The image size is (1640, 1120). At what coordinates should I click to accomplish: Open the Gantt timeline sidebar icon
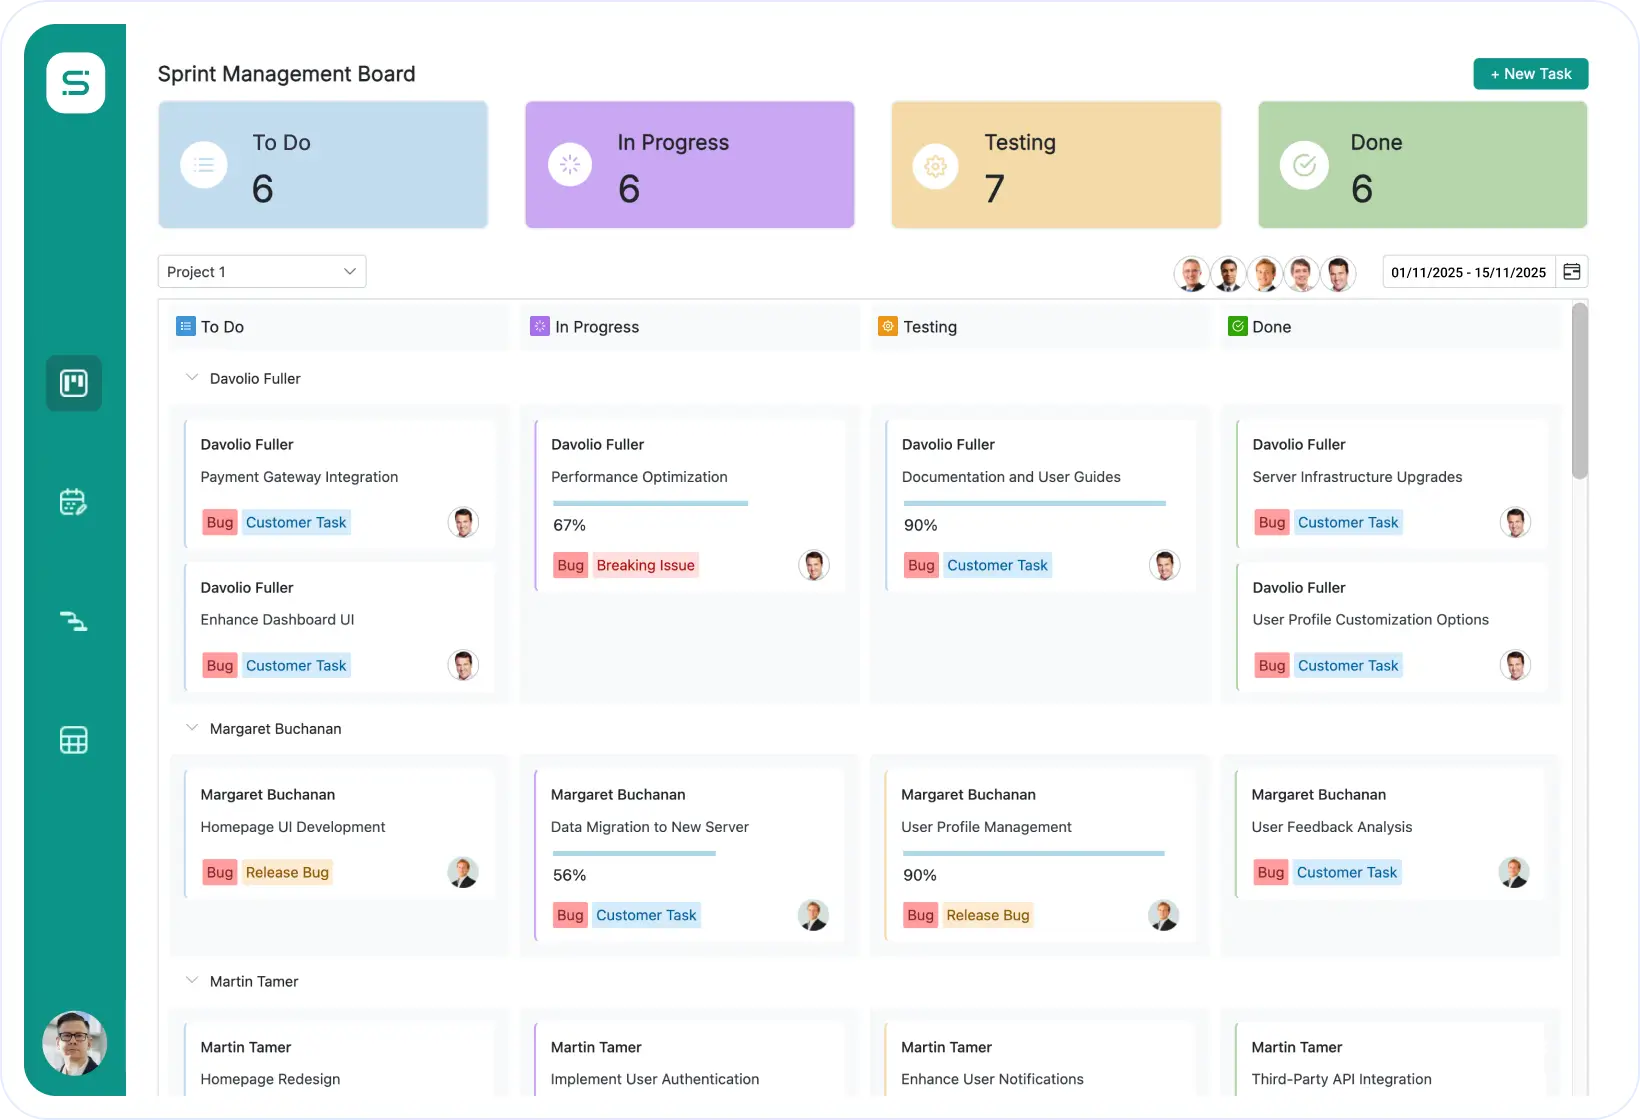74,621
